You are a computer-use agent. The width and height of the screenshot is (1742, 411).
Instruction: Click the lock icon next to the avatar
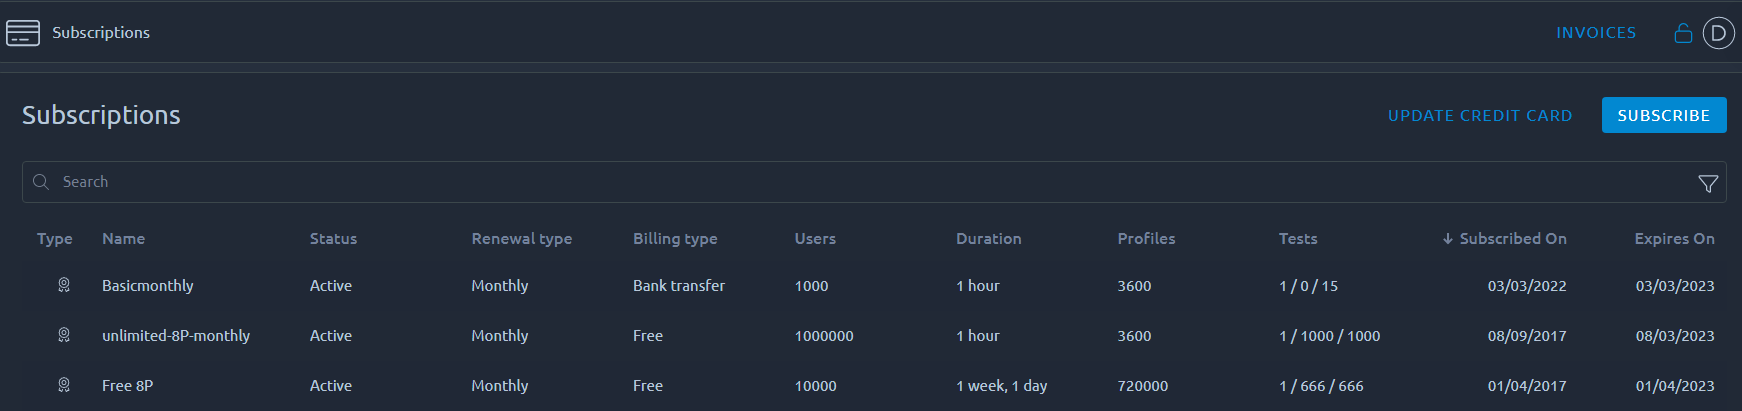click(x=1683, y=33)
